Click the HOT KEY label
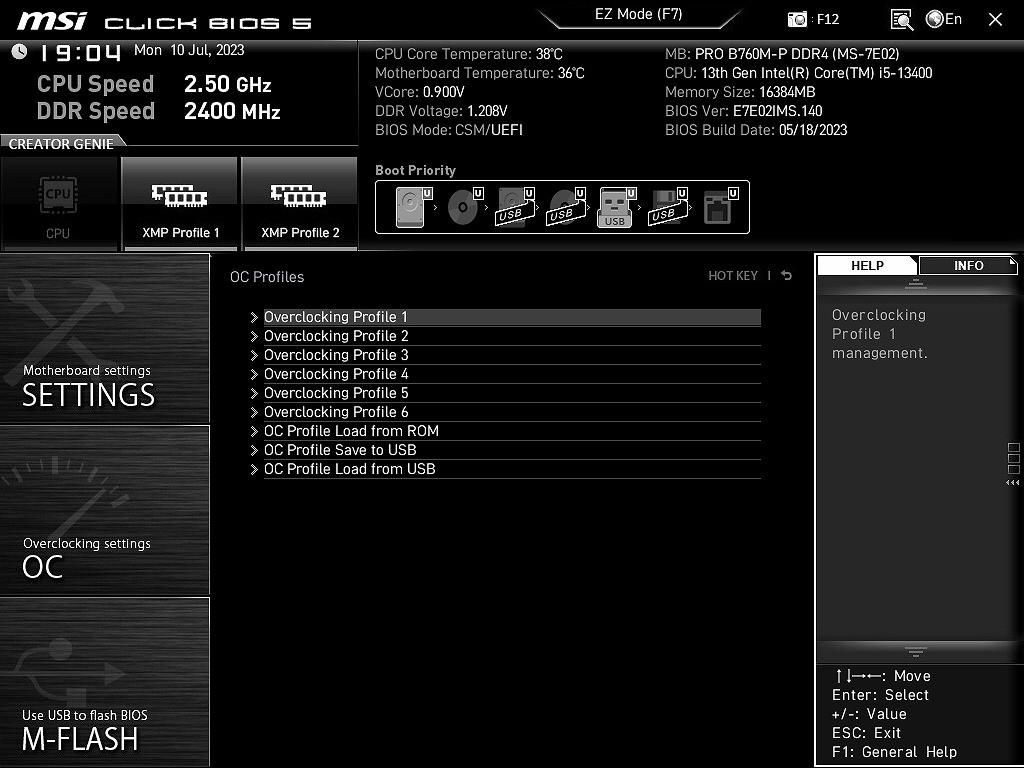The height and width of the screenshot is (768, 1024). (733, 276)
